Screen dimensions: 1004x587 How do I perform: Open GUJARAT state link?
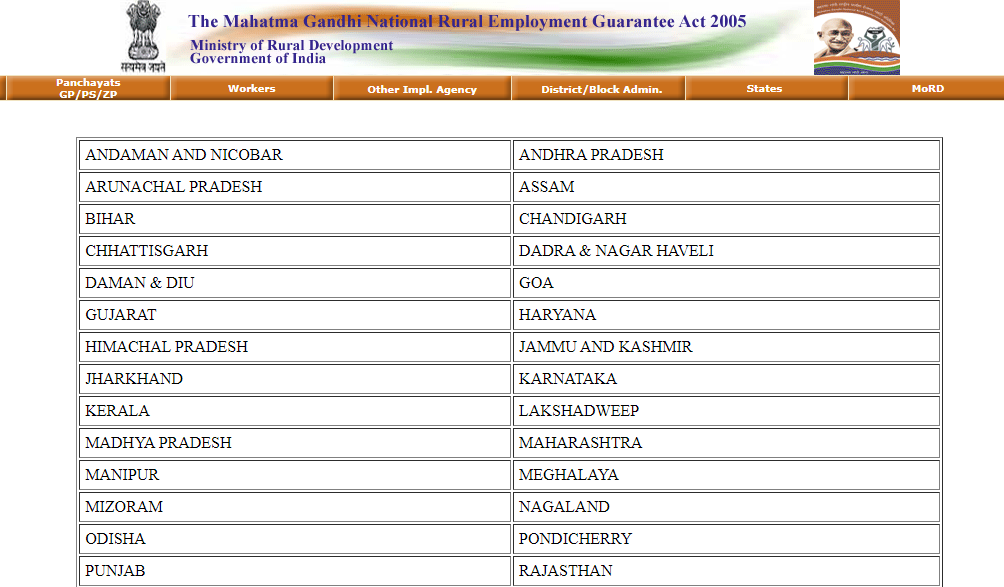(120, 315)
